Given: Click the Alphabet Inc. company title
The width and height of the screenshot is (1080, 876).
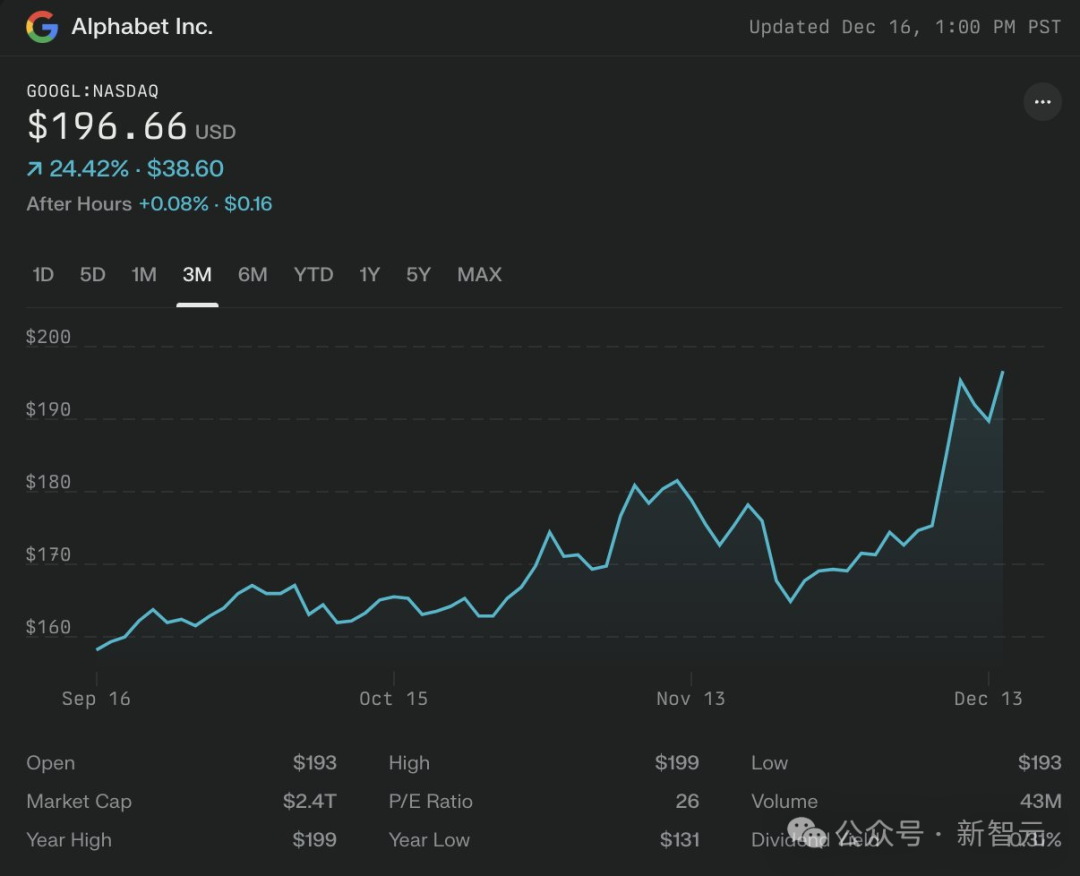Looking at the screenshot, I should coord(142,27).
